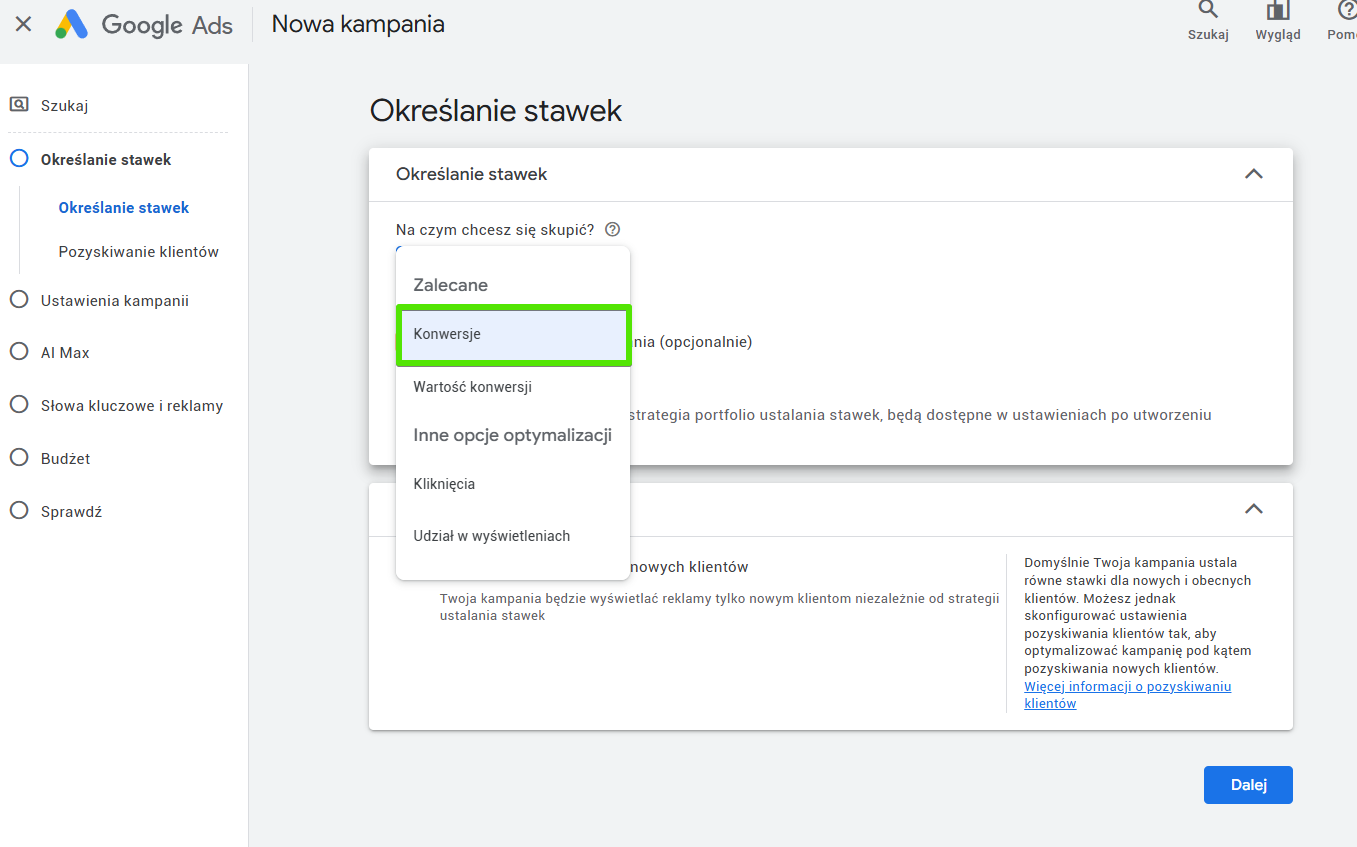The image size is (1357, 847).
Task: Click the Google Ads logo icon
Action: [72, 25]
